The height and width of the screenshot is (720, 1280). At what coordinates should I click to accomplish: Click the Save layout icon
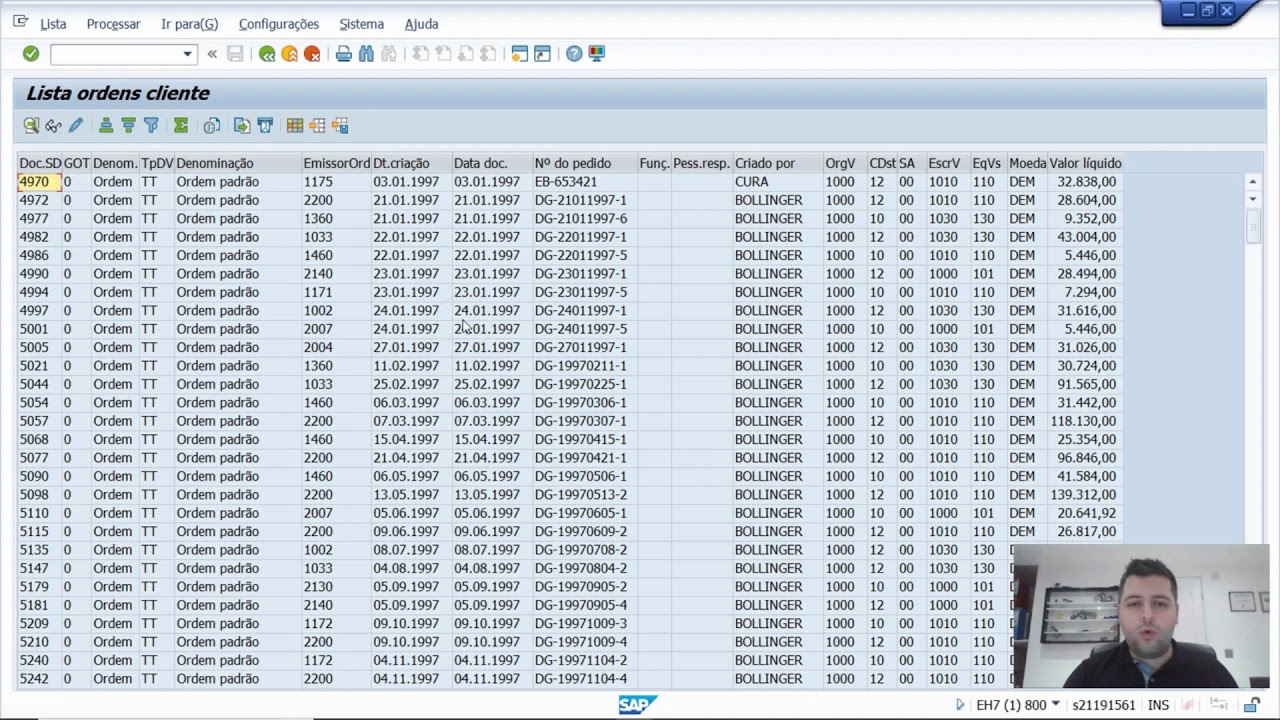[x=340, y=125]
